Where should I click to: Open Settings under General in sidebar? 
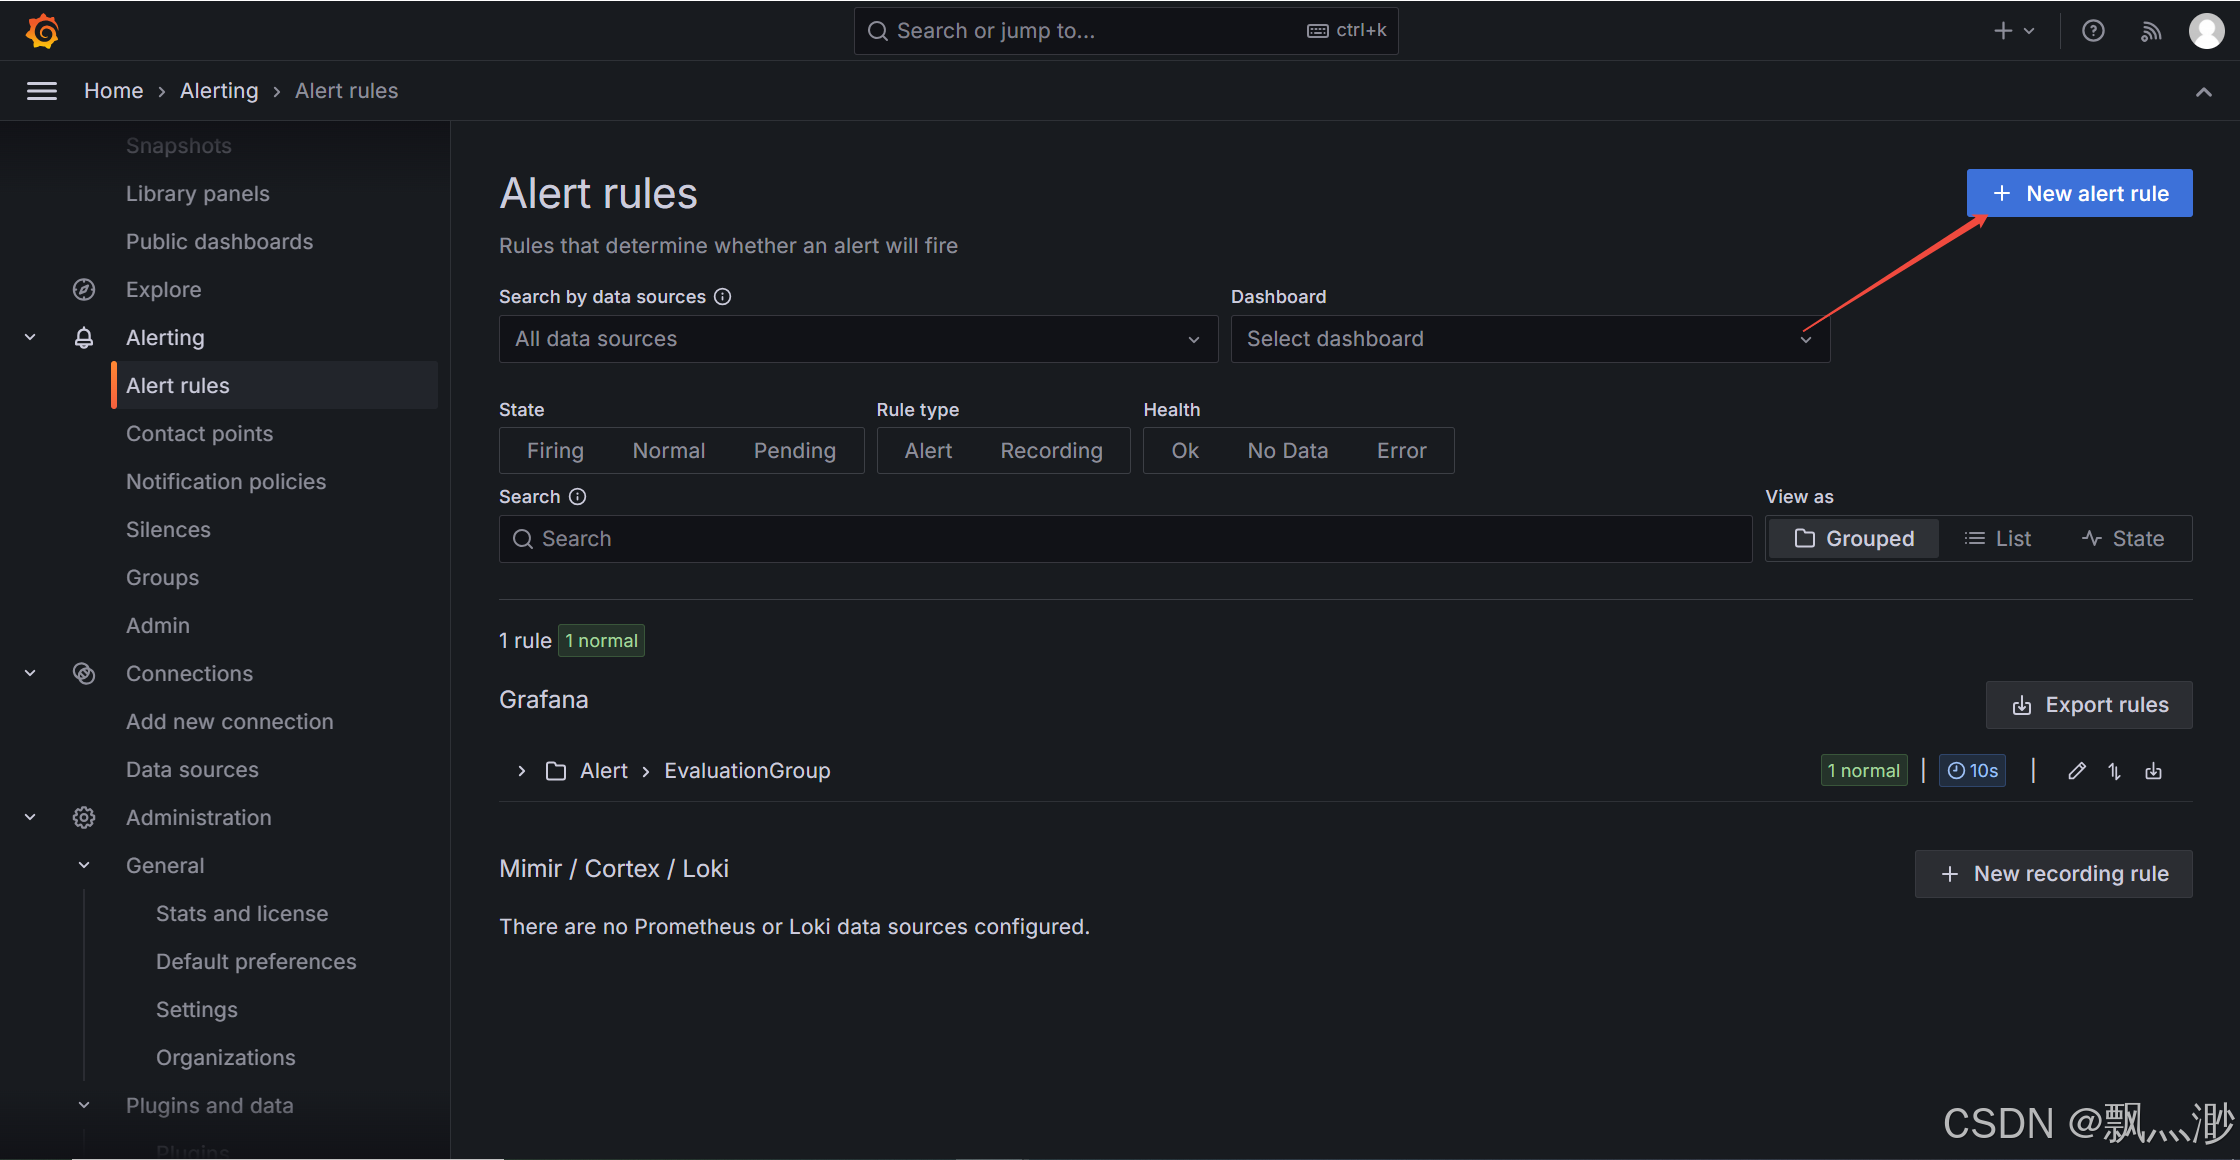pos(197,1010)
